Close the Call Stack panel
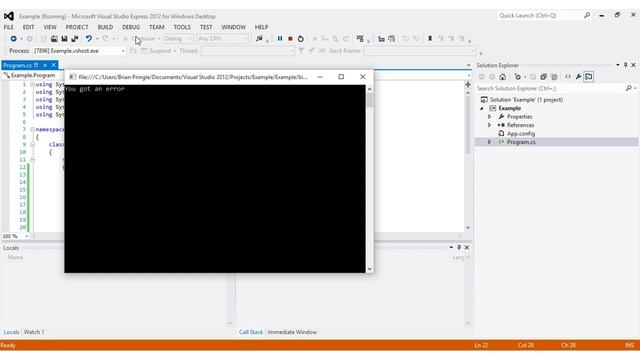Screen dimensions: 640x360 click(467, 247)
